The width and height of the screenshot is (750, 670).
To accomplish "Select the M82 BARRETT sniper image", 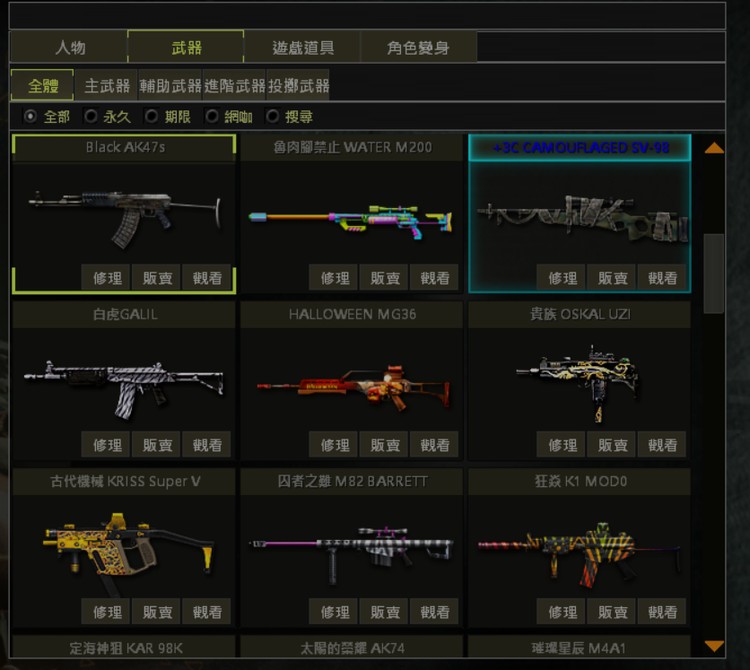I will pyautogui.click(x=351, y=555).
